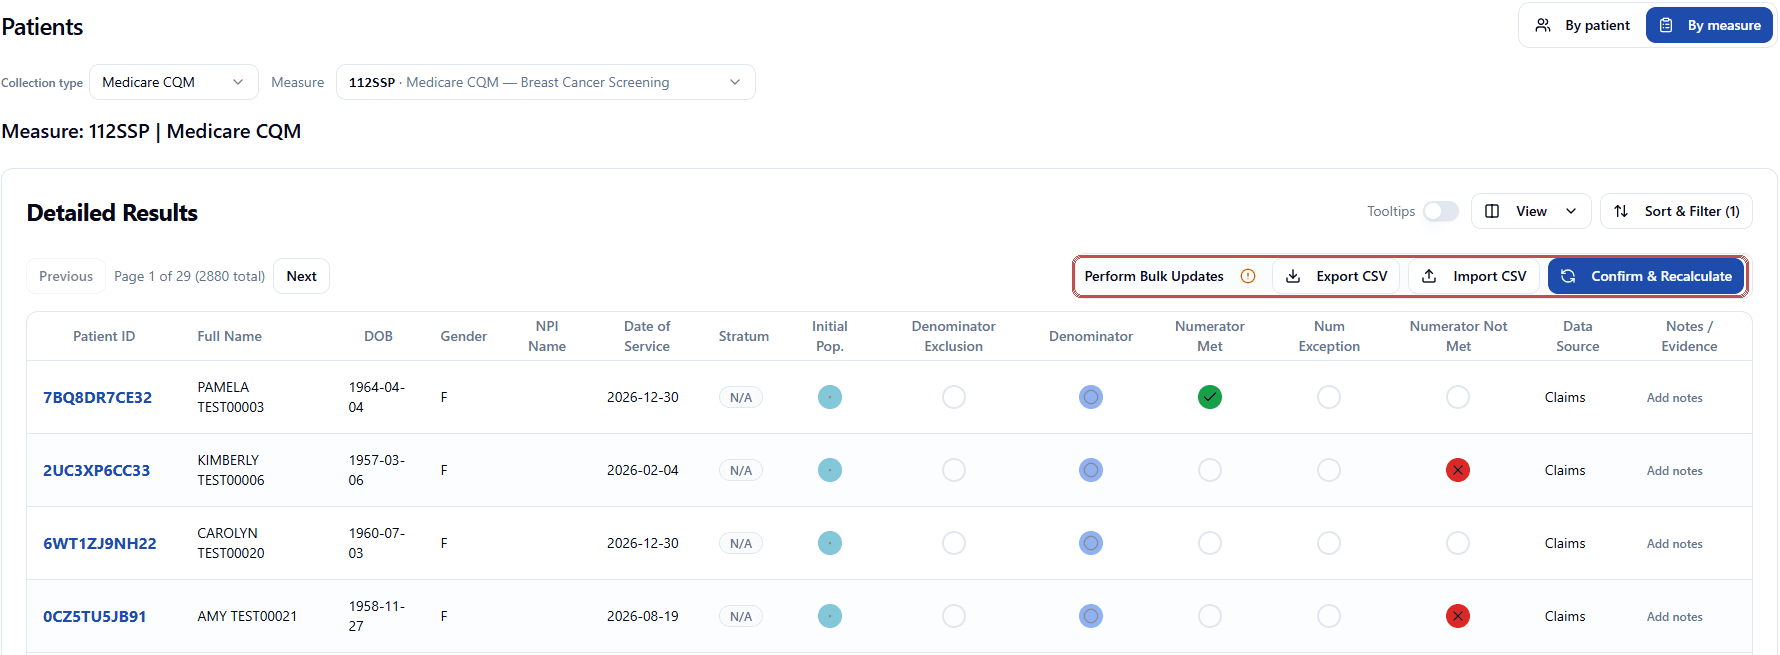Switch to By measure view
The width and height of the screenshot is (1780, 655).
click(1709, 25)
